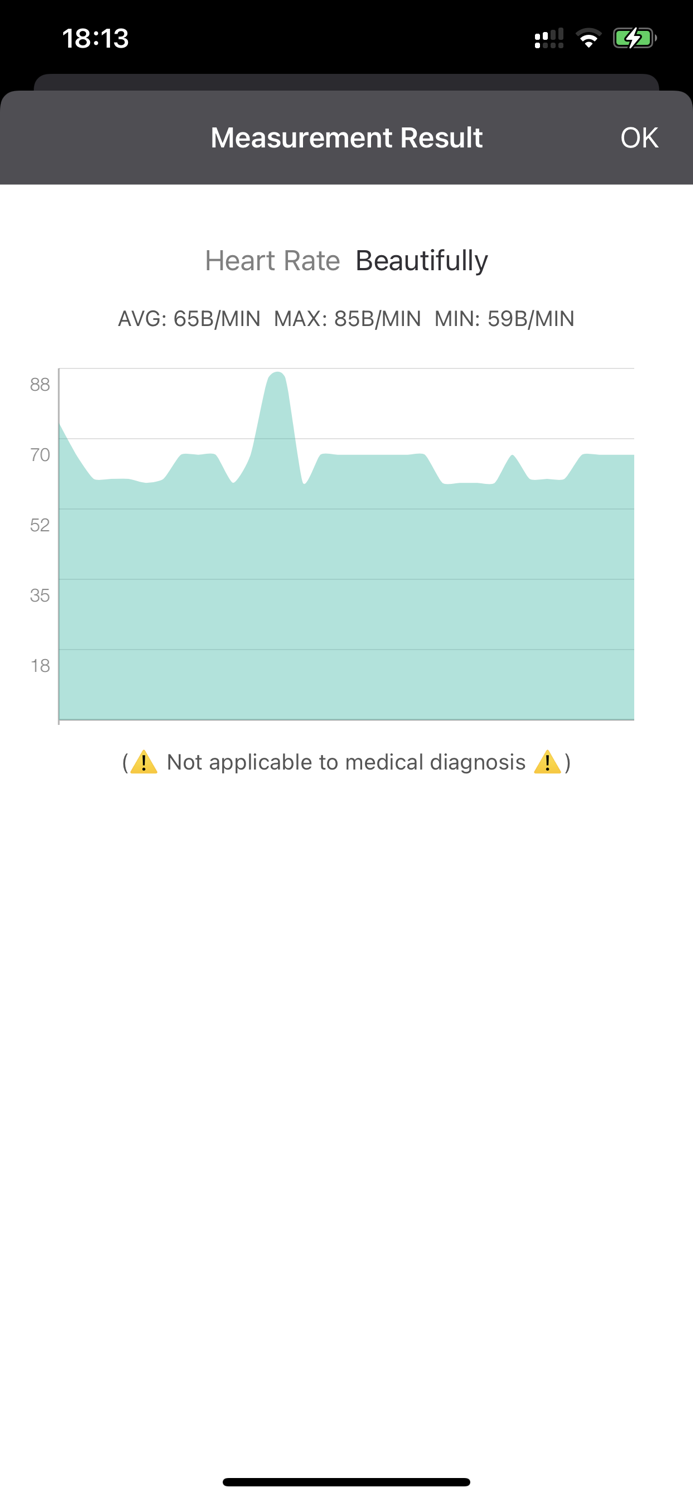Tap the cellular signal indicator
The width and height of the screenshot is (693, 1500).
(x=548, y=38)
